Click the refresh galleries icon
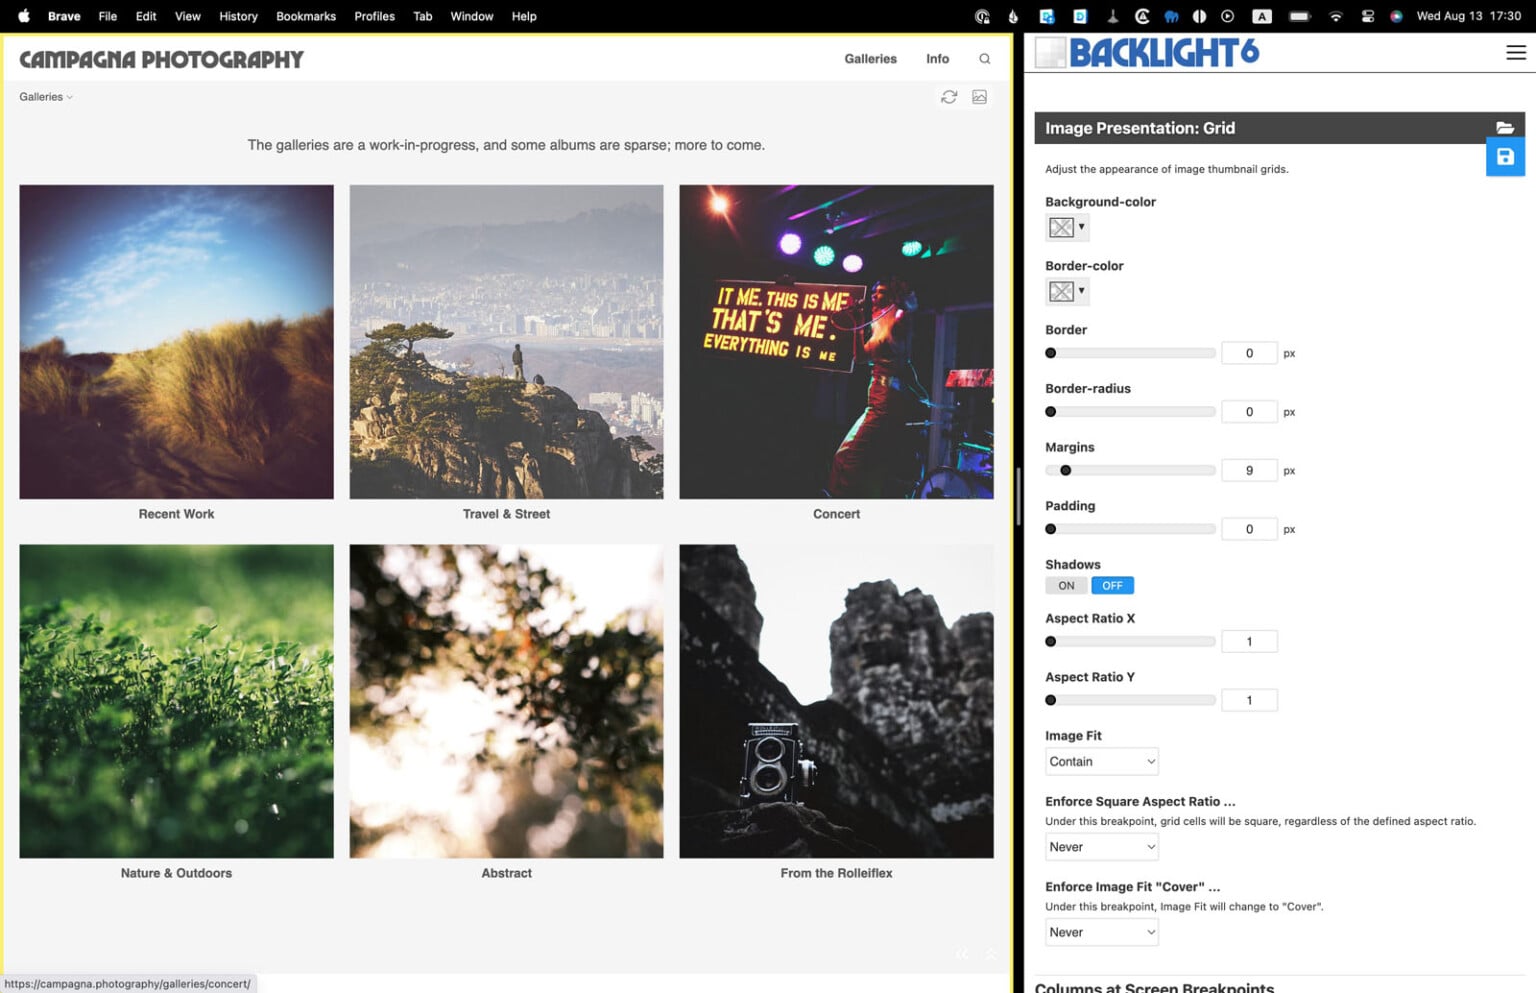This screenshot has height=993, width=1536. [x=948, y=97]
